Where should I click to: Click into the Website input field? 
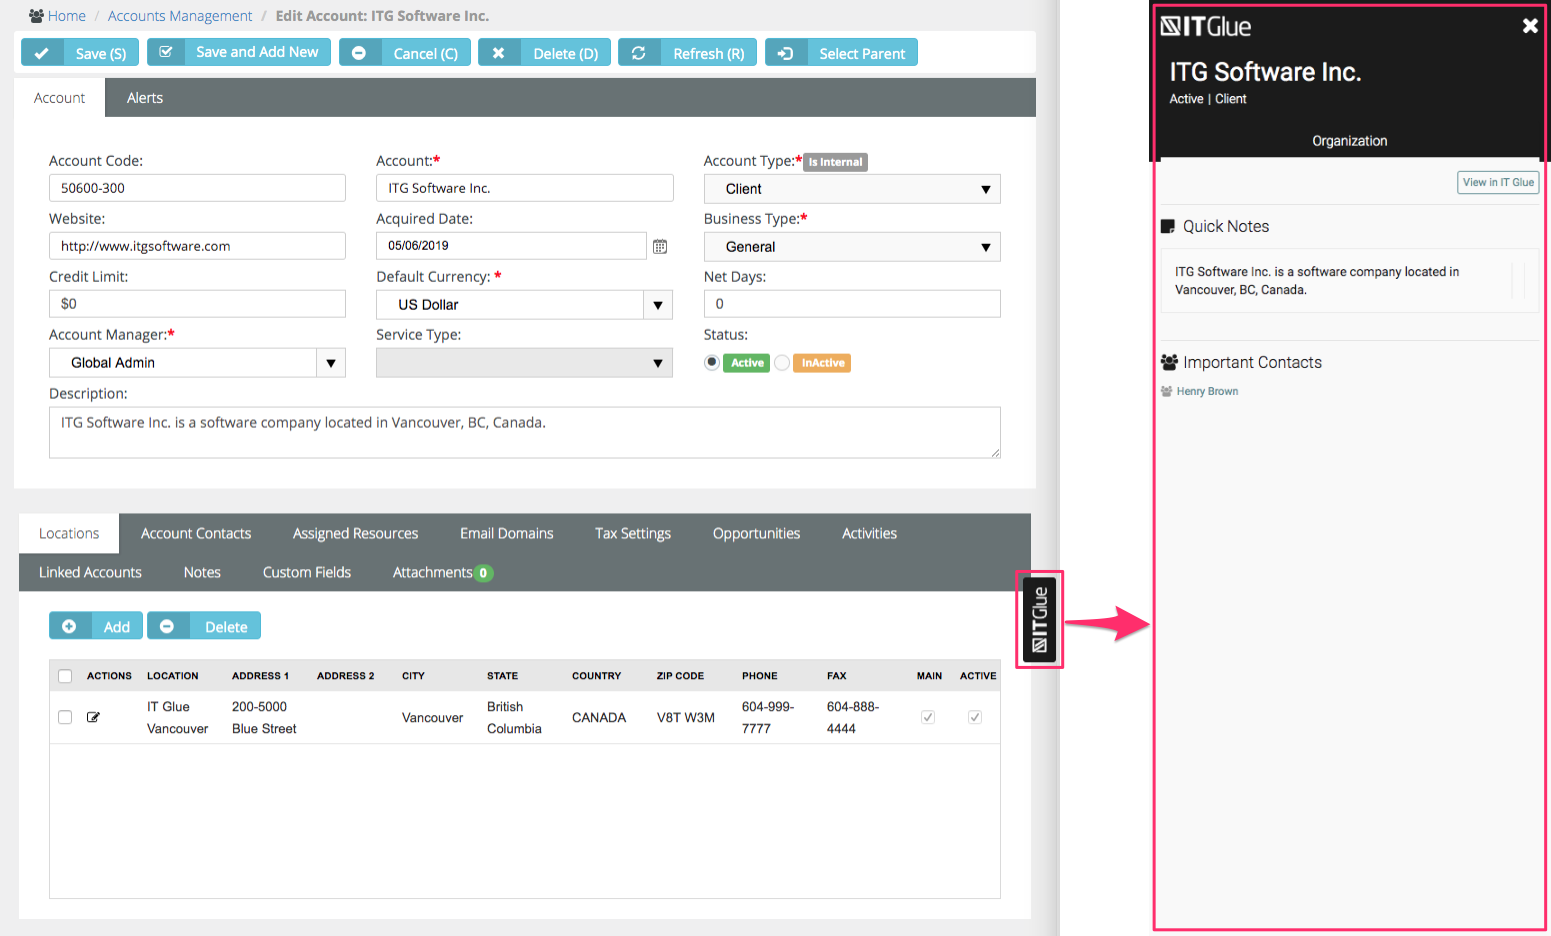click(197, 246)
